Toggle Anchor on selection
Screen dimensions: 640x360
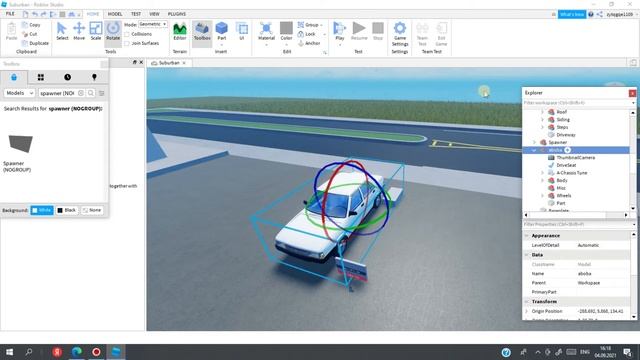(309, 43)
